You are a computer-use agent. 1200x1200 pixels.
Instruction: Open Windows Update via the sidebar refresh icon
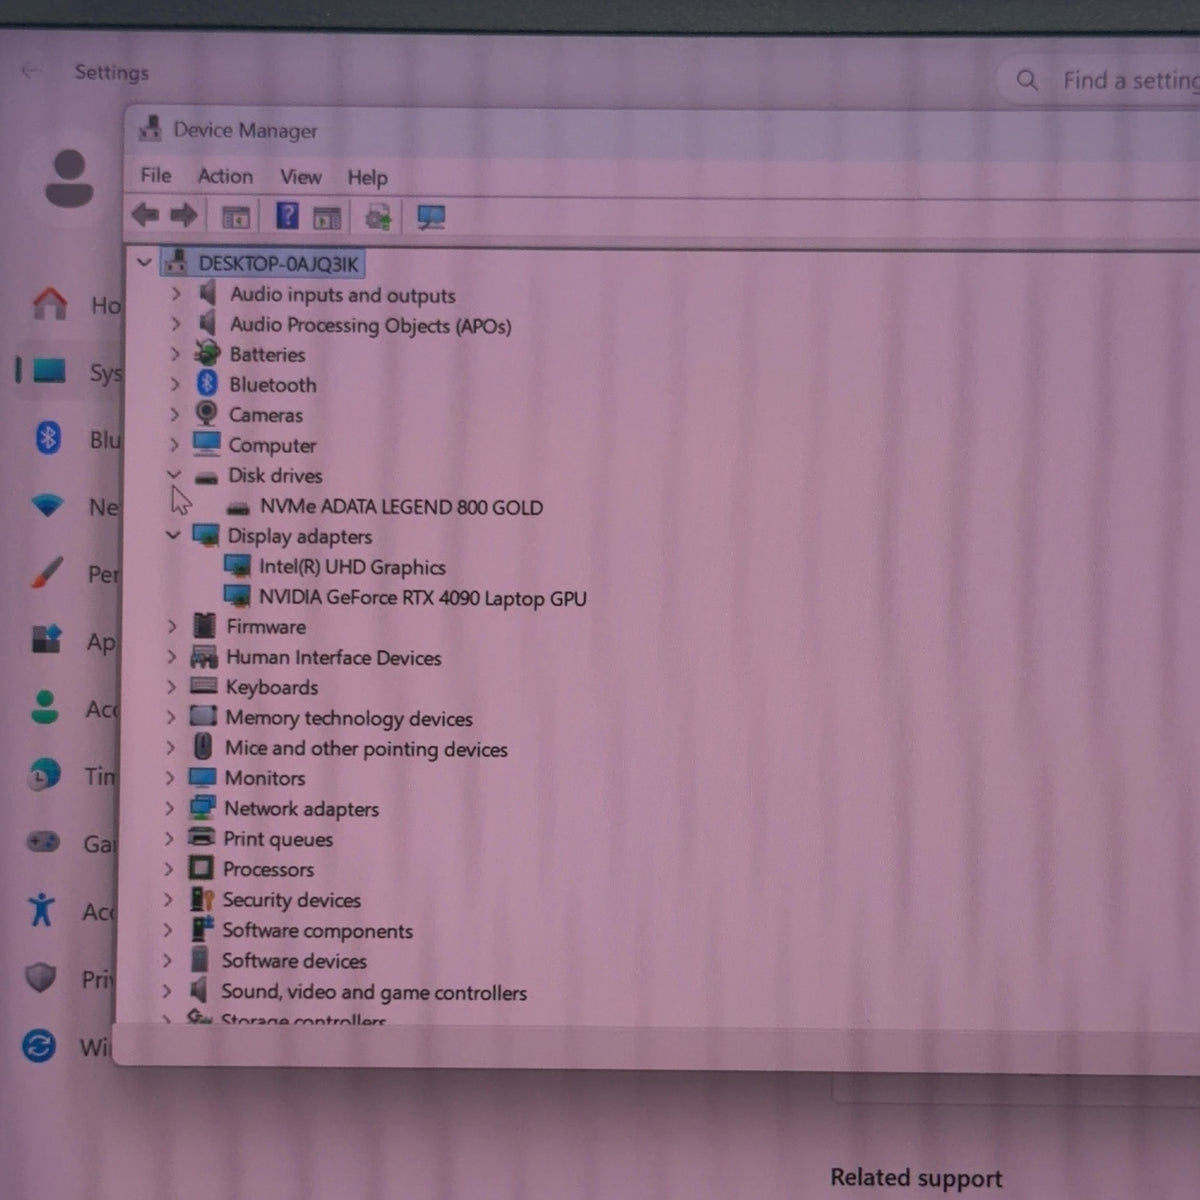click(39, 1046)
